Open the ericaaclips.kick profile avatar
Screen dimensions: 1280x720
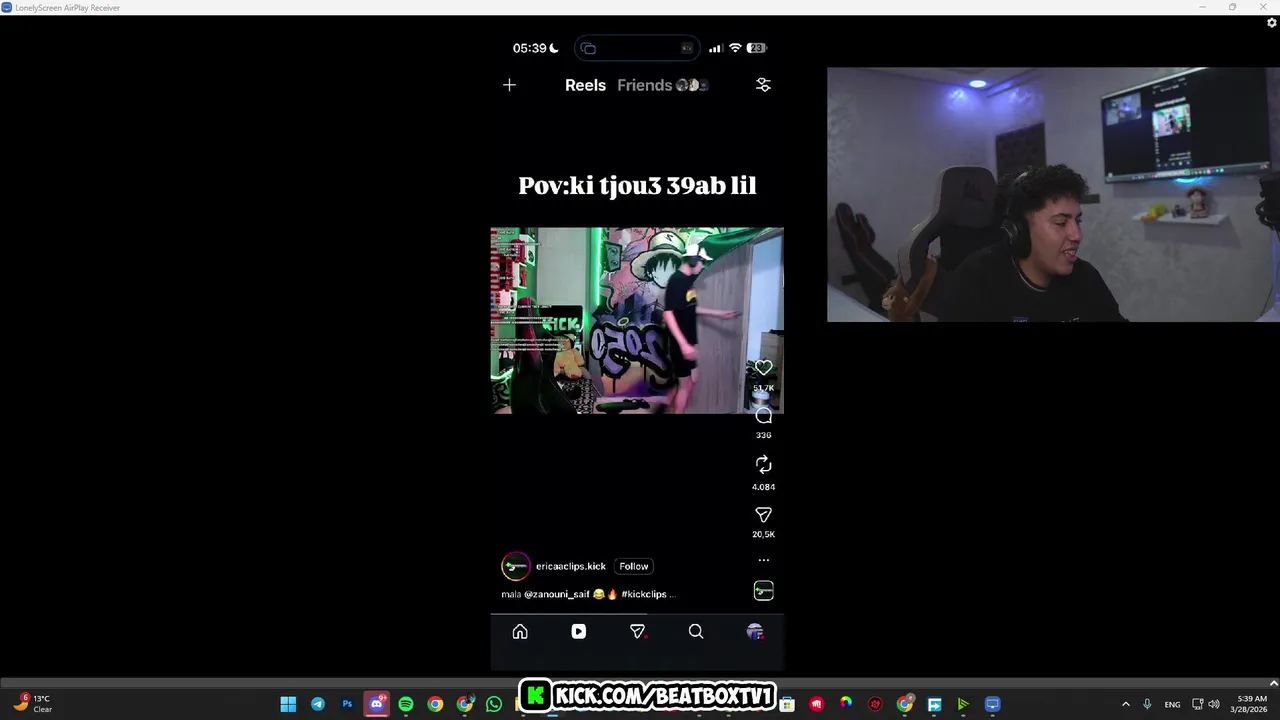click(515, 566)
